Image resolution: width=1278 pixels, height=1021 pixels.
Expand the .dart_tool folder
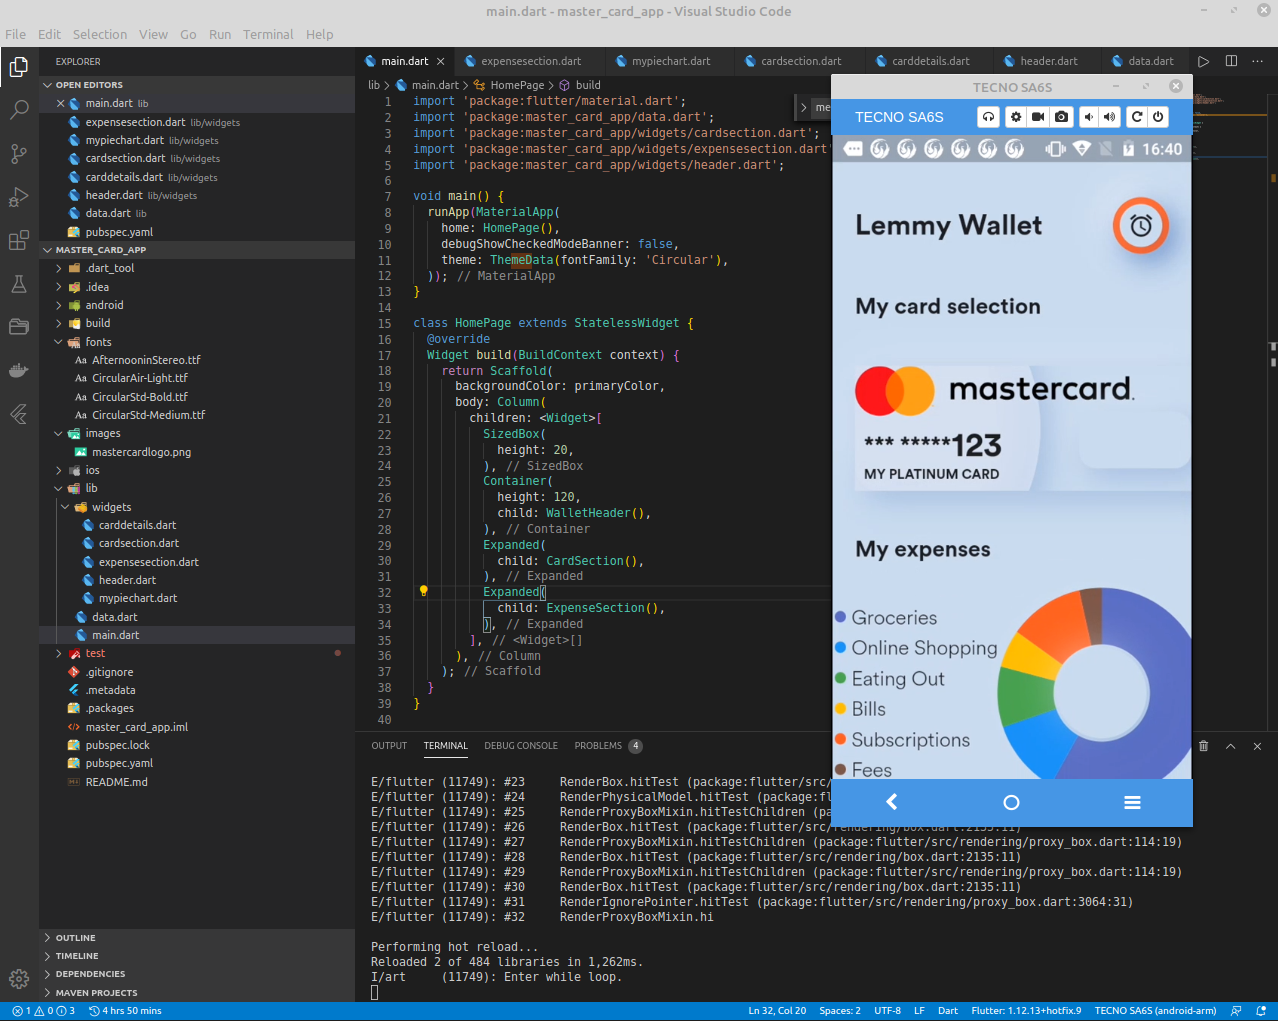coord(197,268)
